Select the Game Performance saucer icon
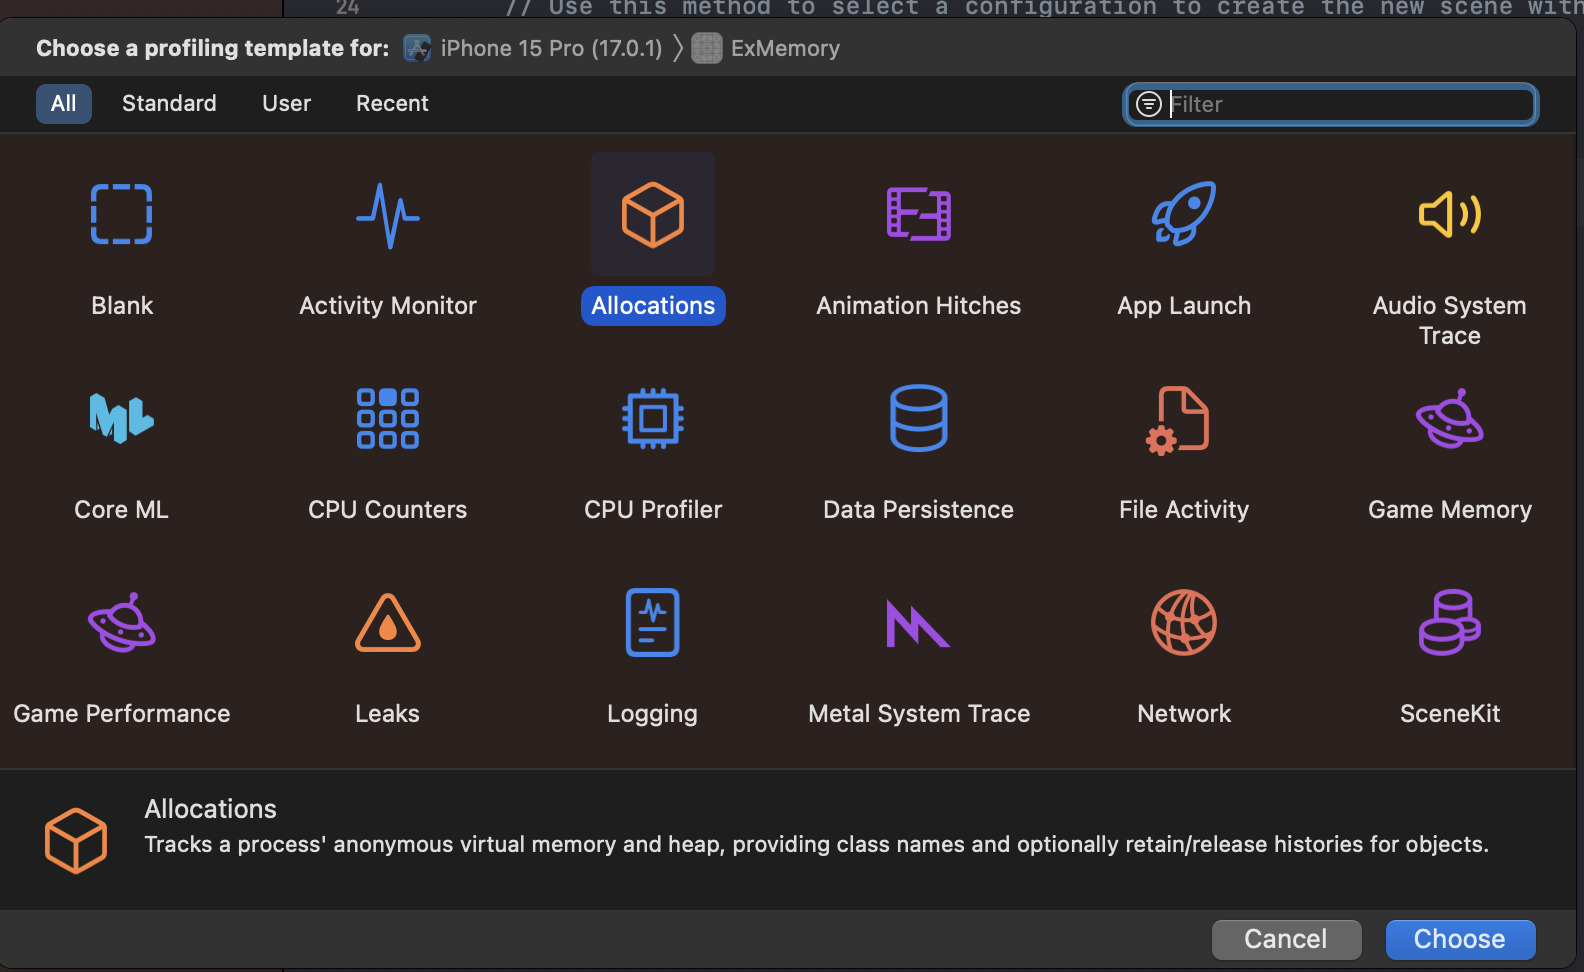Image resolution: width=1584 pixels, height=972 pixels. (122, 622)
